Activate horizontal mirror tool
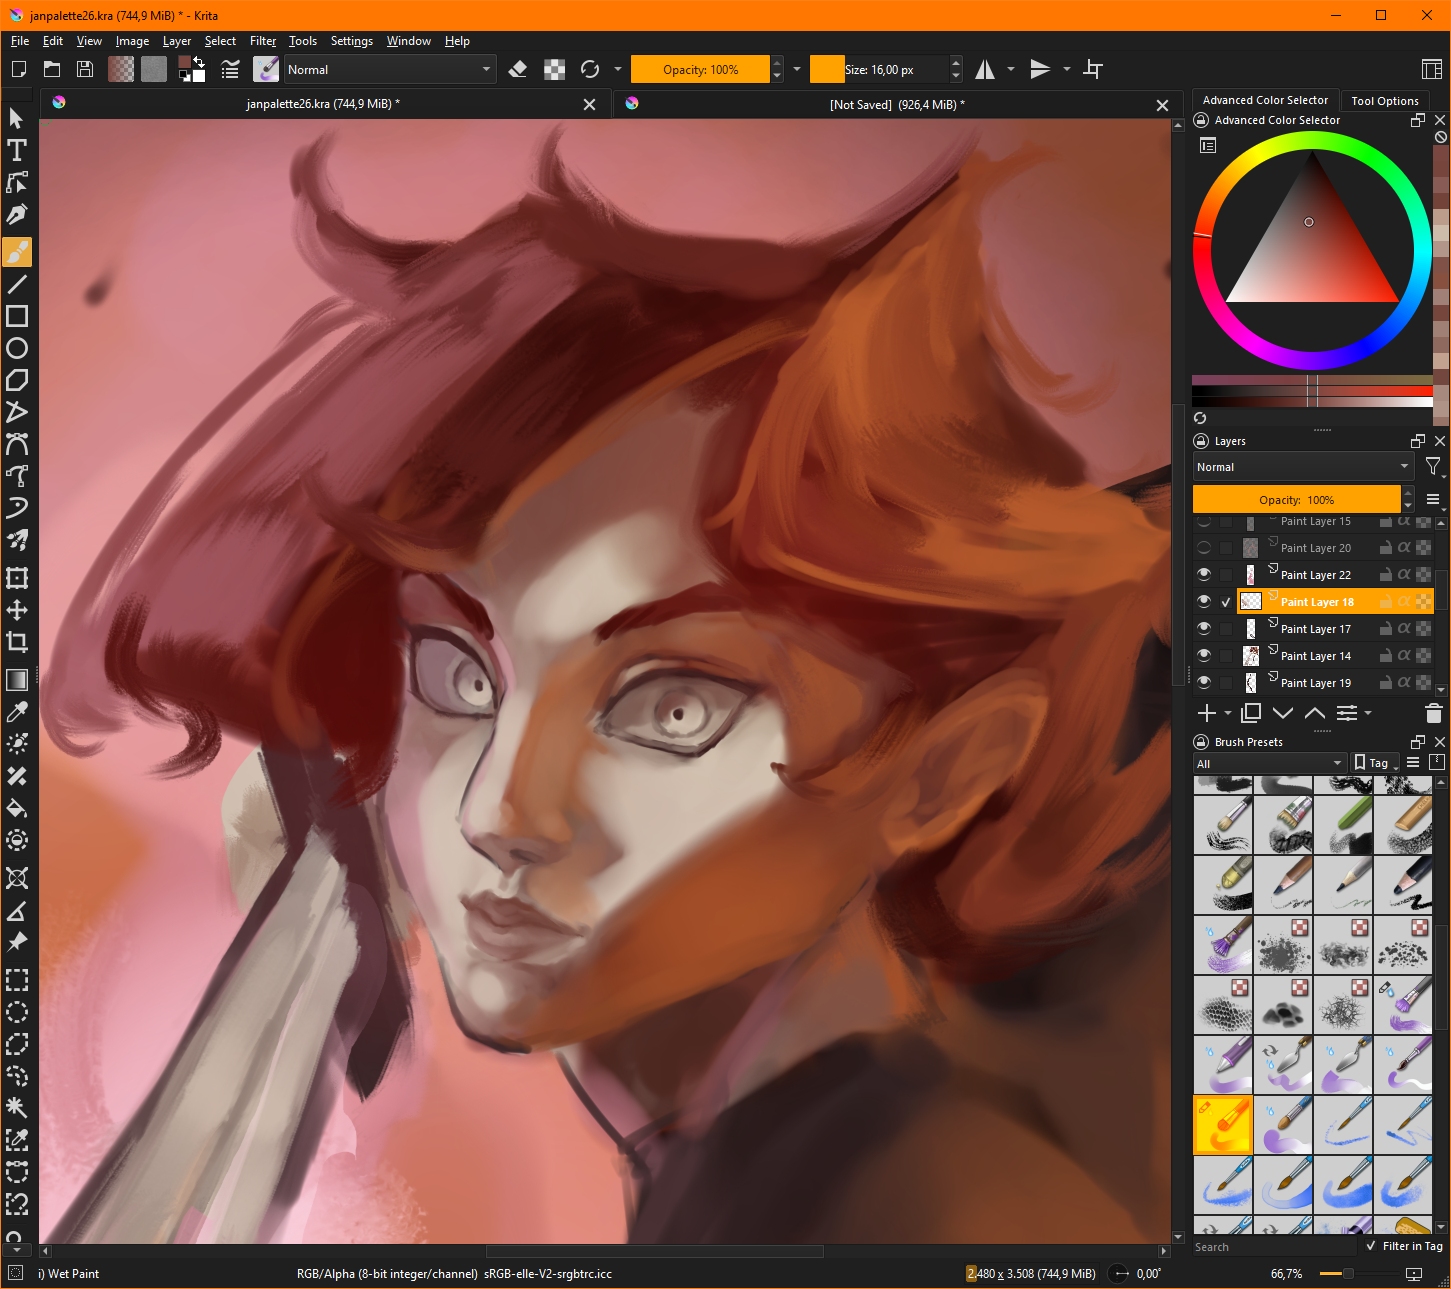This screenshot has width=1451, height=1289. pos(986,69)
